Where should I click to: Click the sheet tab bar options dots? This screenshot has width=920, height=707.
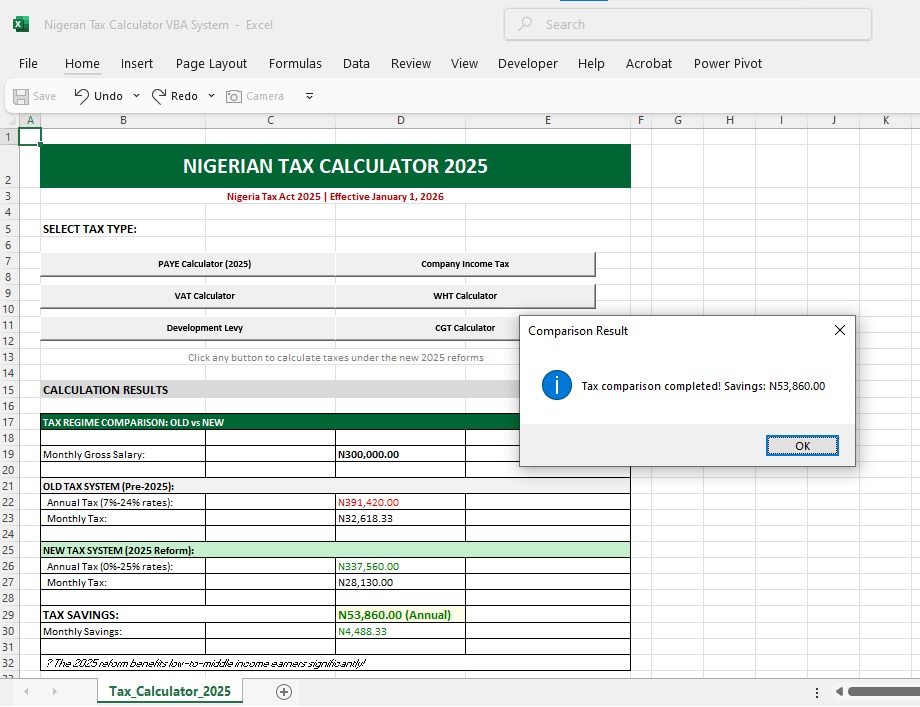tap(817, 693)
